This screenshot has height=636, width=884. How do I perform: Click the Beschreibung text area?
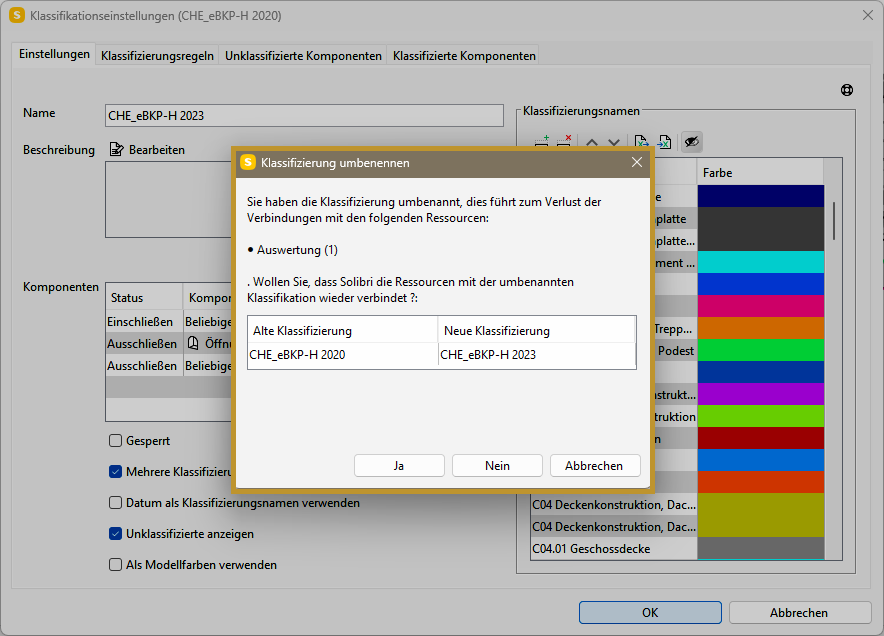tap(168, 200)
